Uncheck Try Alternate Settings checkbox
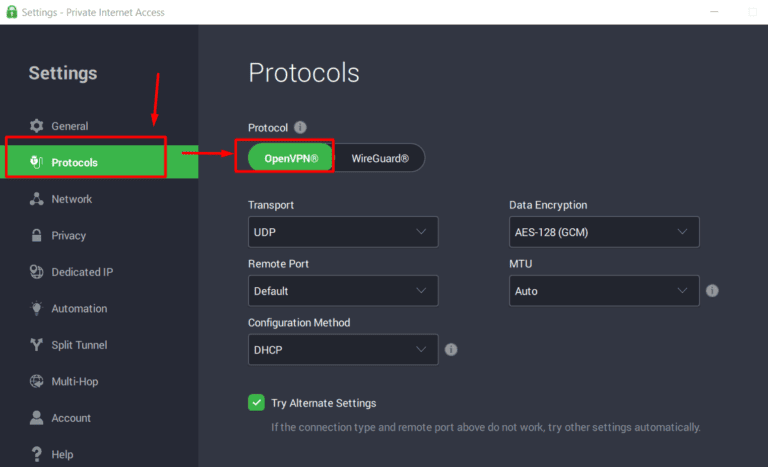768x467 pixels. click(x=256, y=403)
